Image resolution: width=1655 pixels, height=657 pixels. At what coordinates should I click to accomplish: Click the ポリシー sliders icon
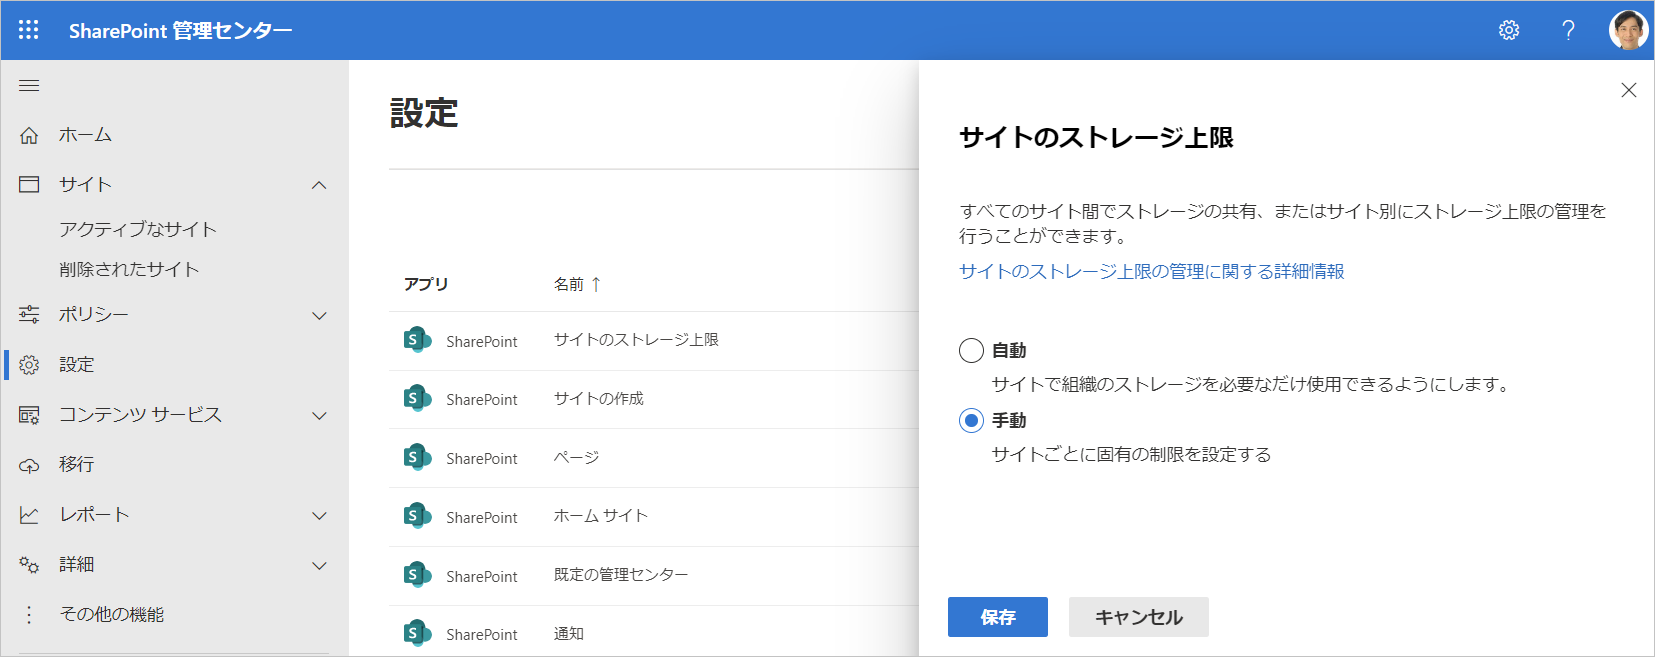coord(29,315)
